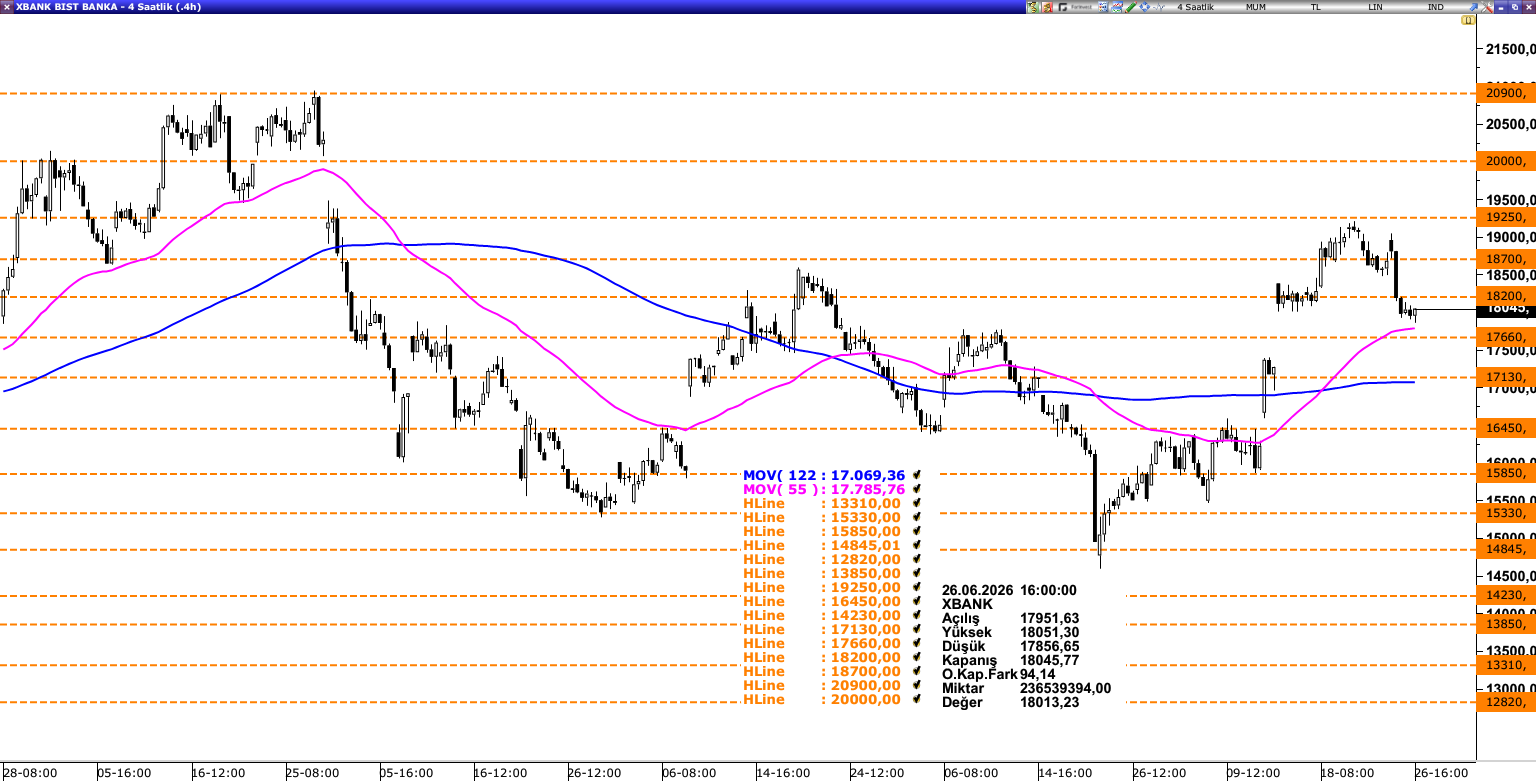Toggle the HLine 14845,01 checkmark
This screenshot has height=781, width=1536.
(916, 546)
